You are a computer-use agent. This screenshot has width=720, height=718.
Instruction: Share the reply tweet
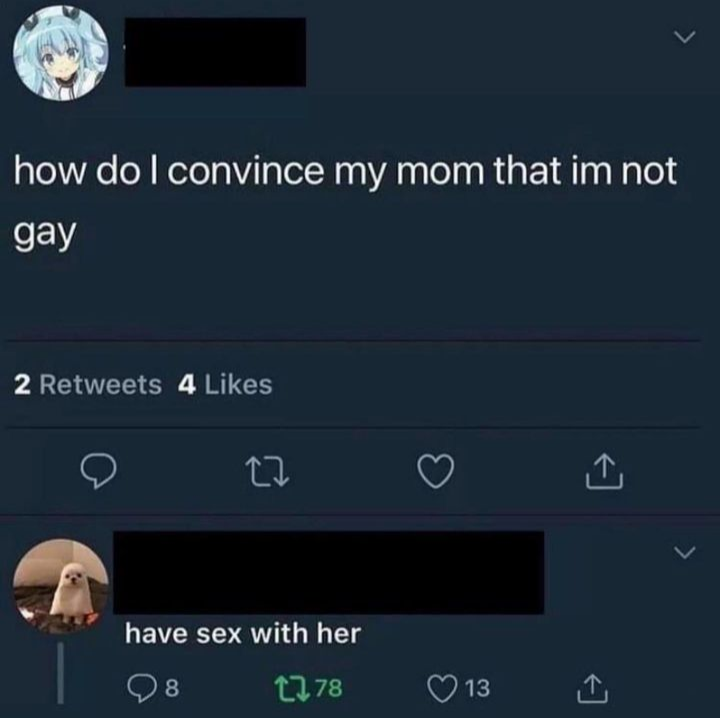(592, 689)
